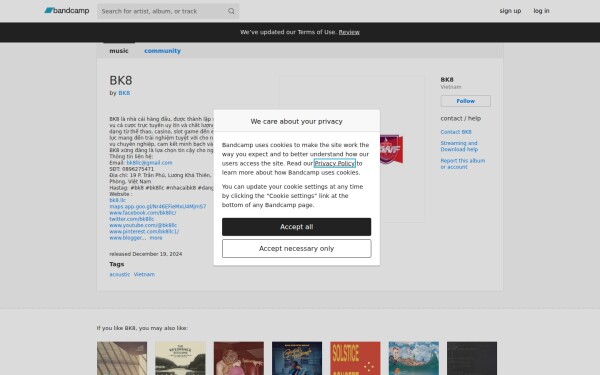Select the Vietnam tag
This screenshot has height=375, width=600.
[144, 274]
